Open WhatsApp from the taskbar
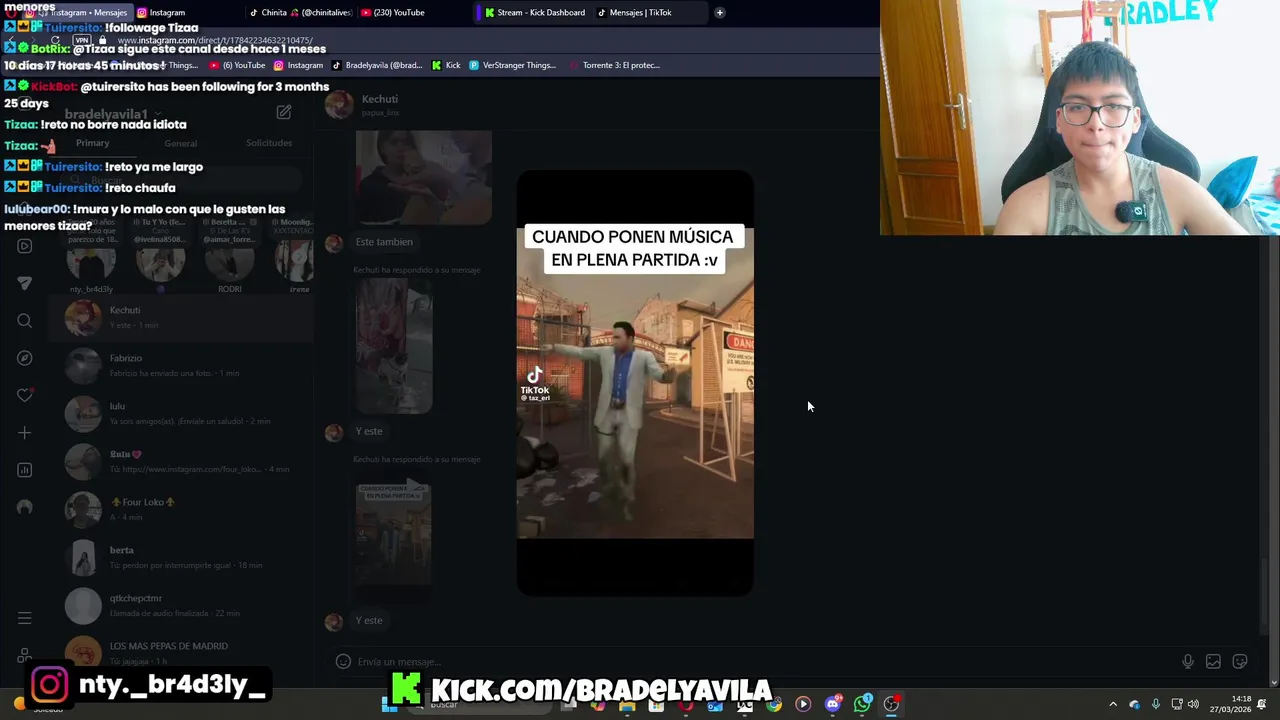This screenshot has height=720, width=1280. point(862,704)
